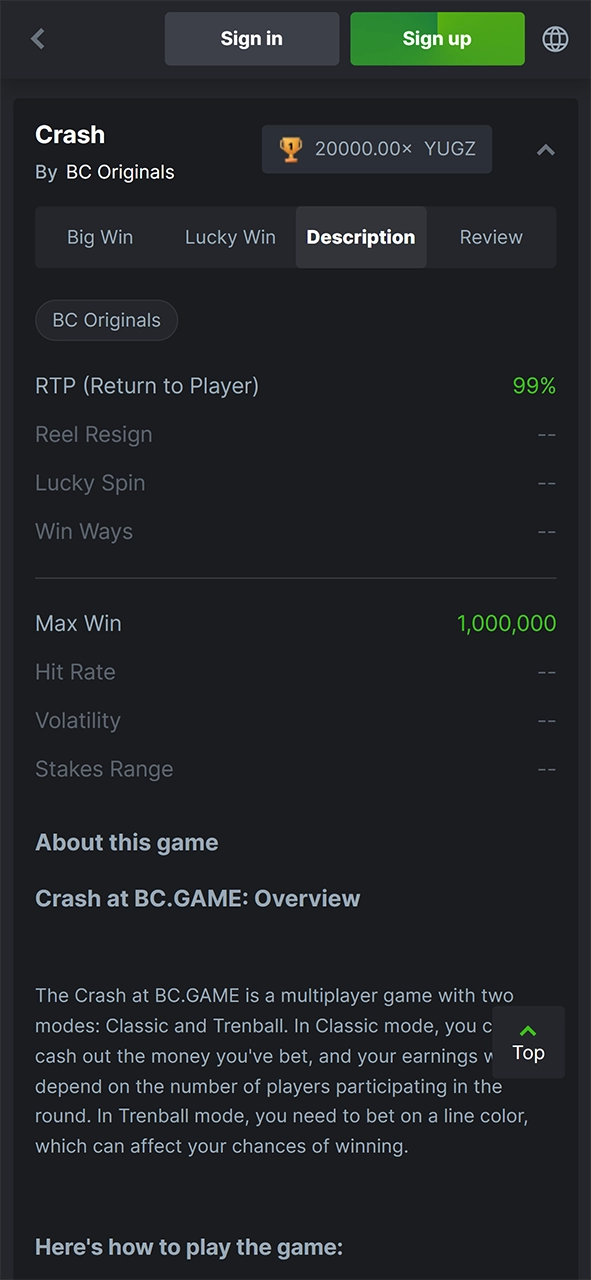Click the Sign in button
The height and width of the screenshot is (1280, 591).
(x=251, y=38)
